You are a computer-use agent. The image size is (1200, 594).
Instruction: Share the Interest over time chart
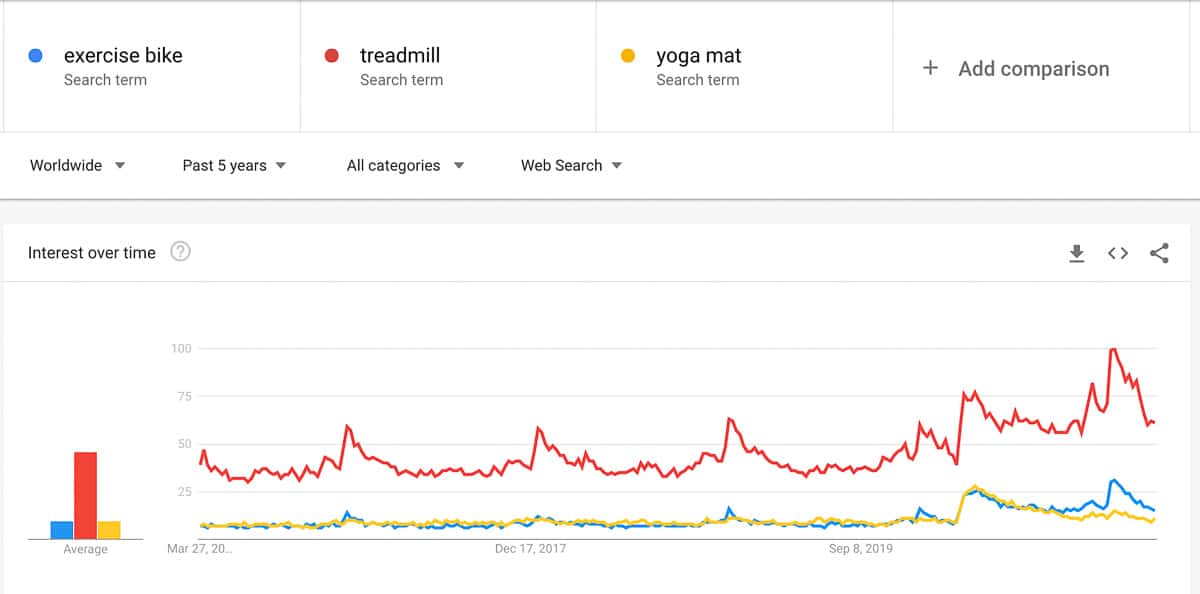point(1159,253)
